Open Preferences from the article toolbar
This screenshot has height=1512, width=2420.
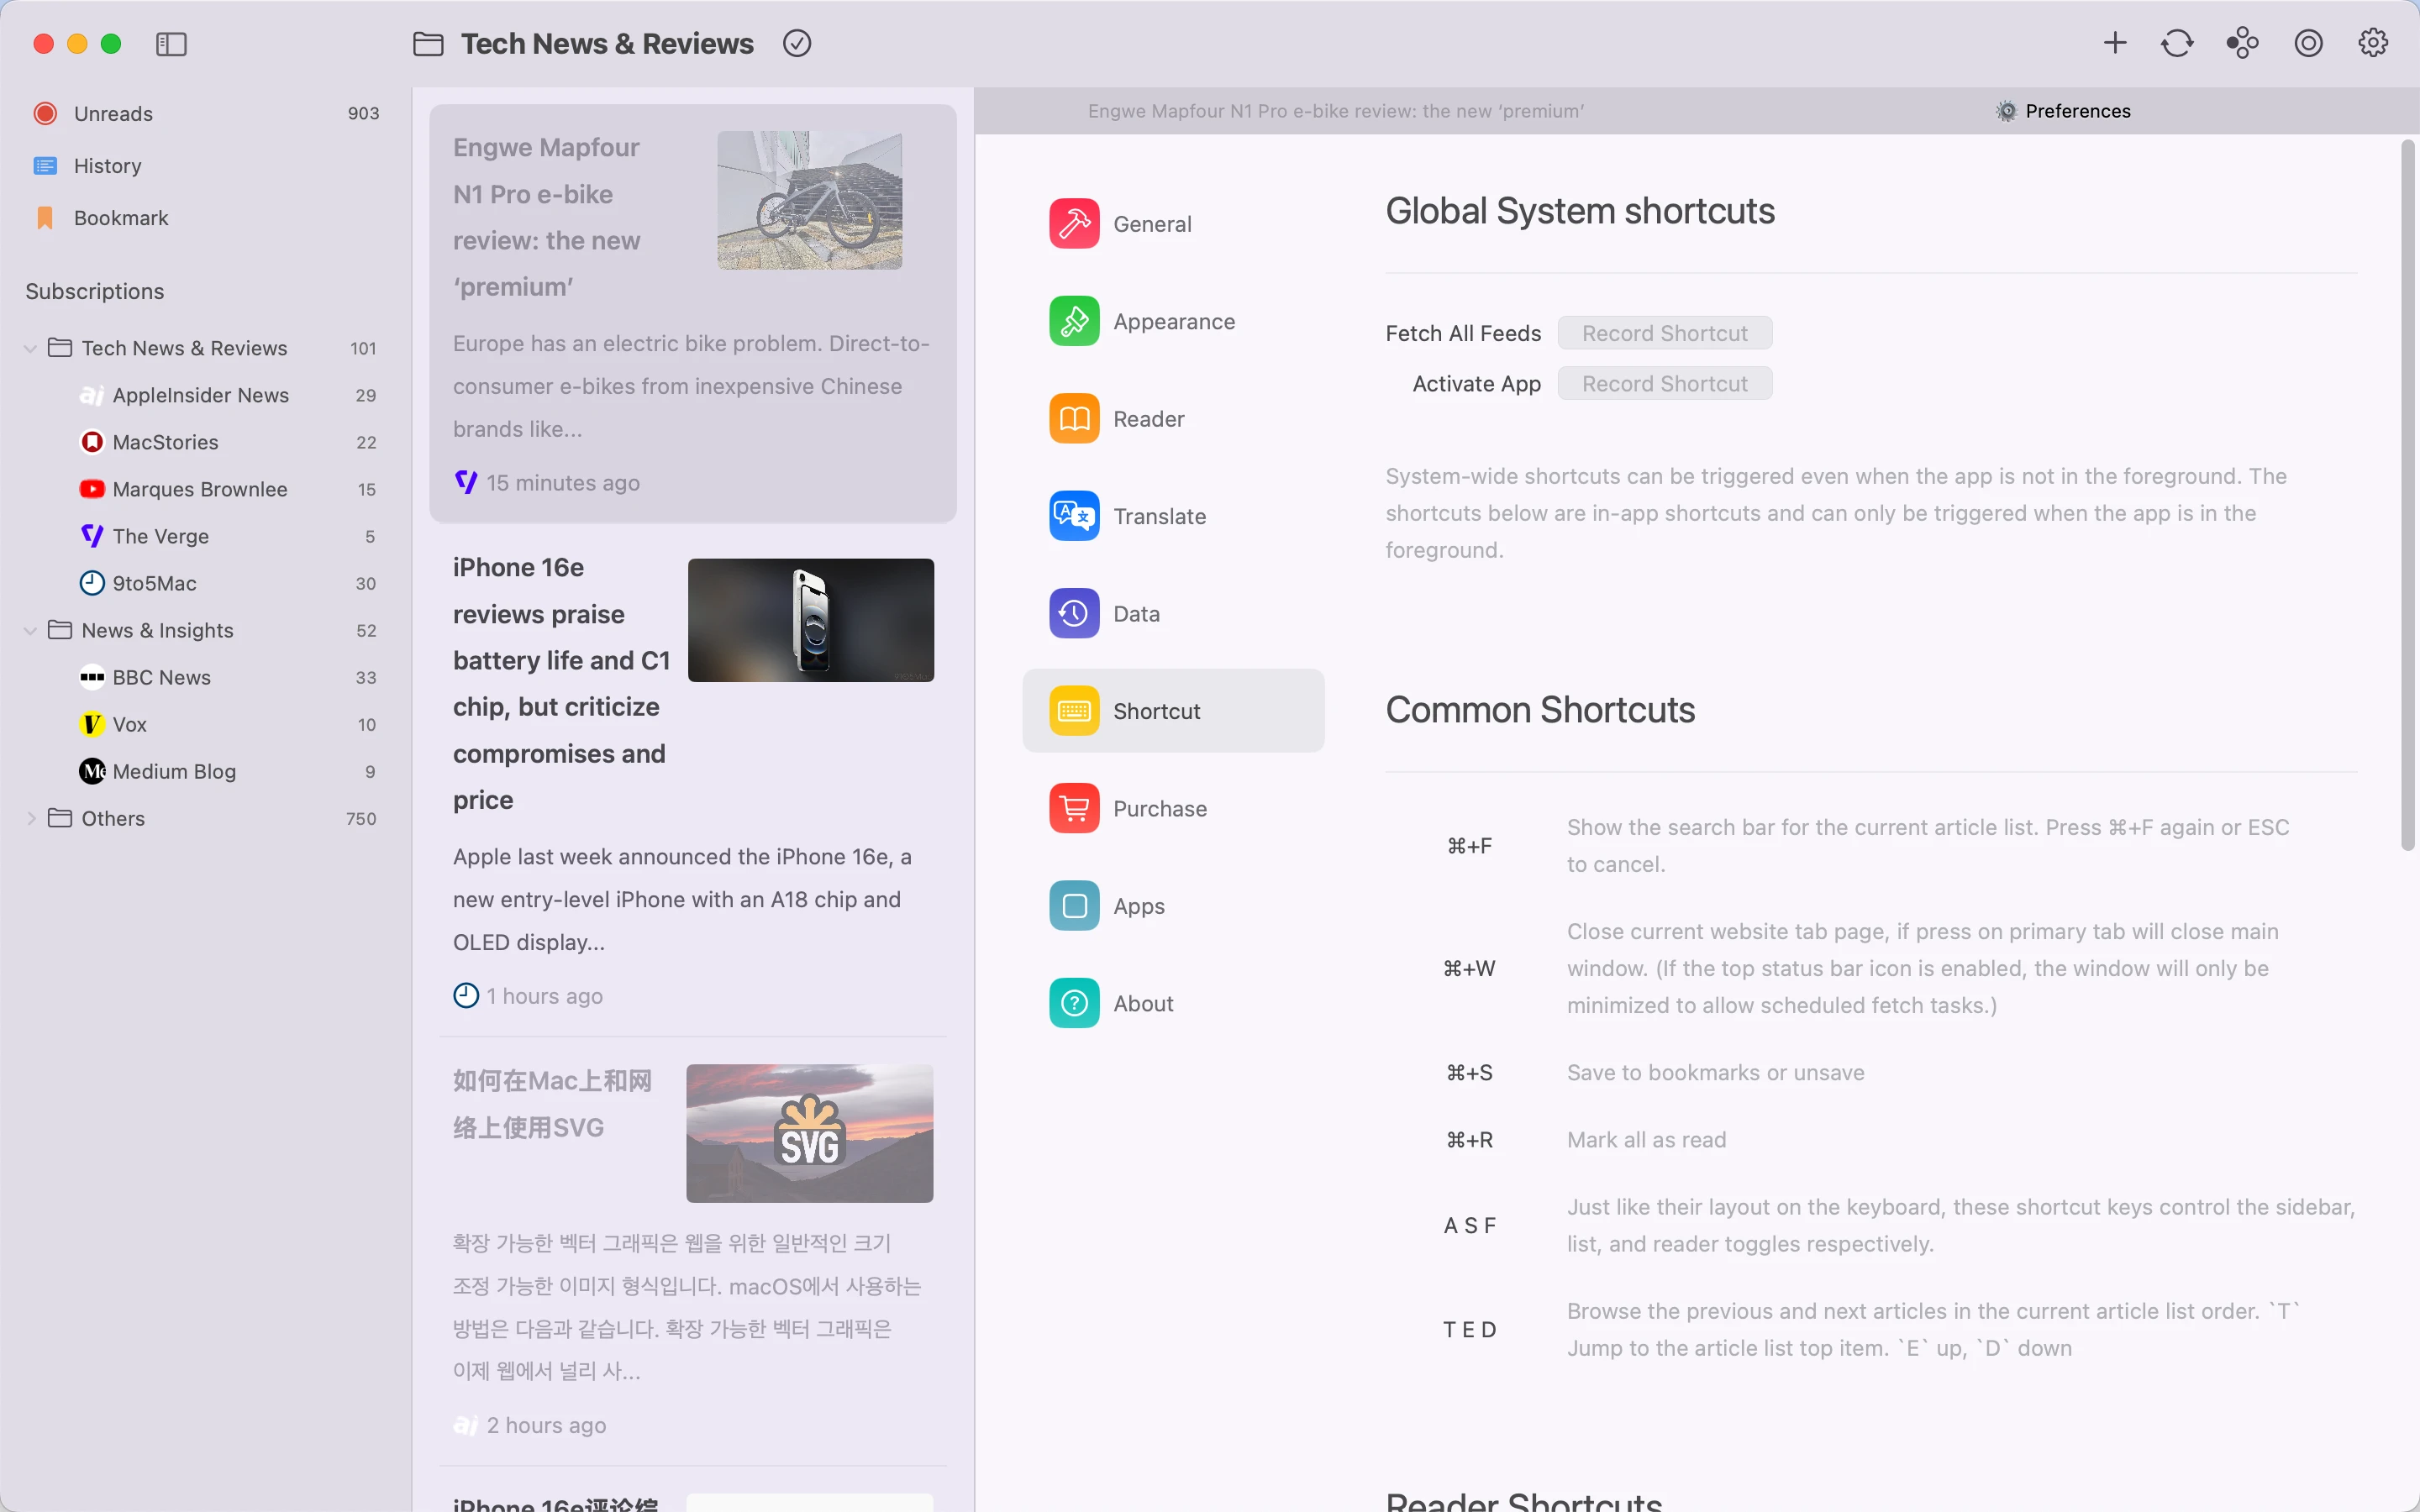pyautogui.click(x=2064, y=110)
